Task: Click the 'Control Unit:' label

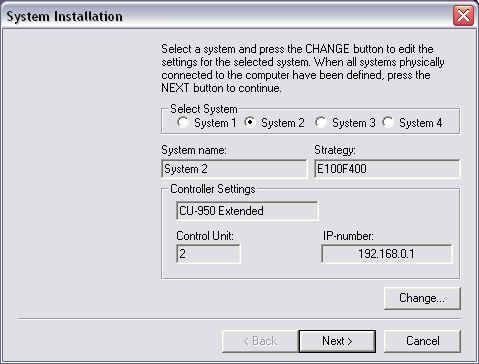Action: coord(205,236)
